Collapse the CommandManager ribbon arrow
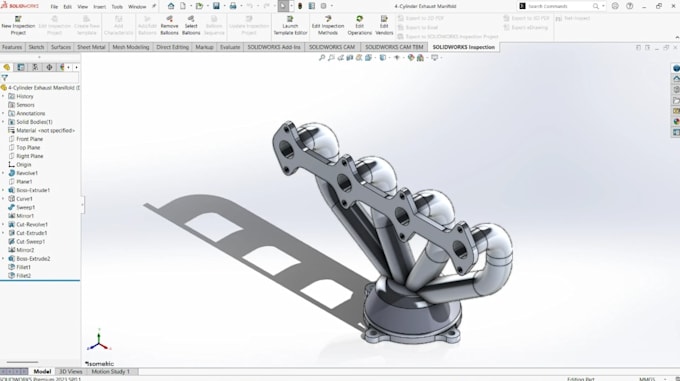680x381 pixels. click(x=677, y=38)
